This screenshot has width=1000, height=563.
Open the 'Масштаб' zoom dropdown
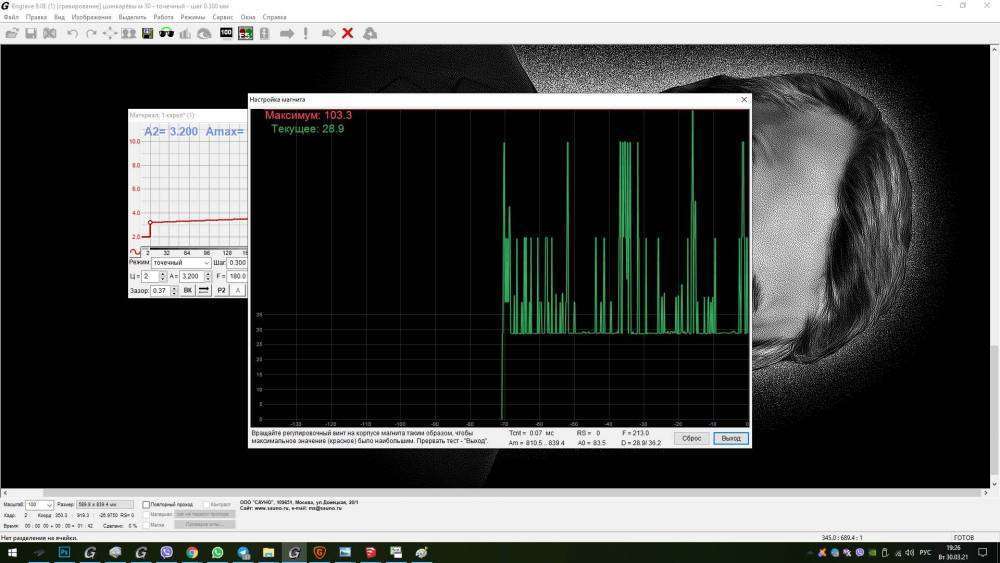coord(49,505)
